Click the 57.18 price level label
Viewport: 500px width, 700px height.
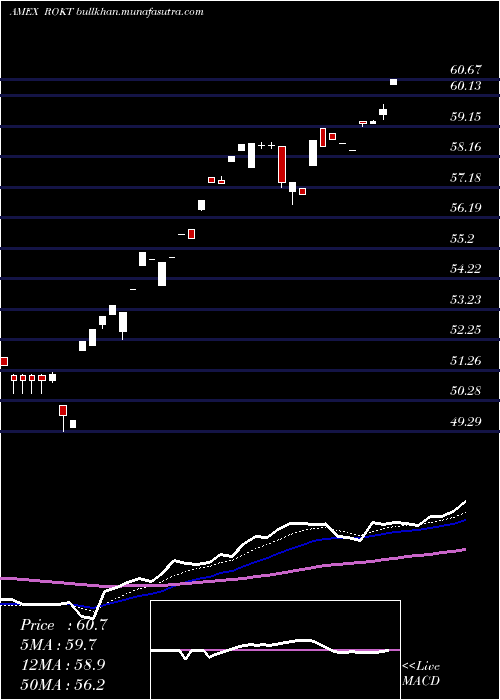(x=466, y=178)
